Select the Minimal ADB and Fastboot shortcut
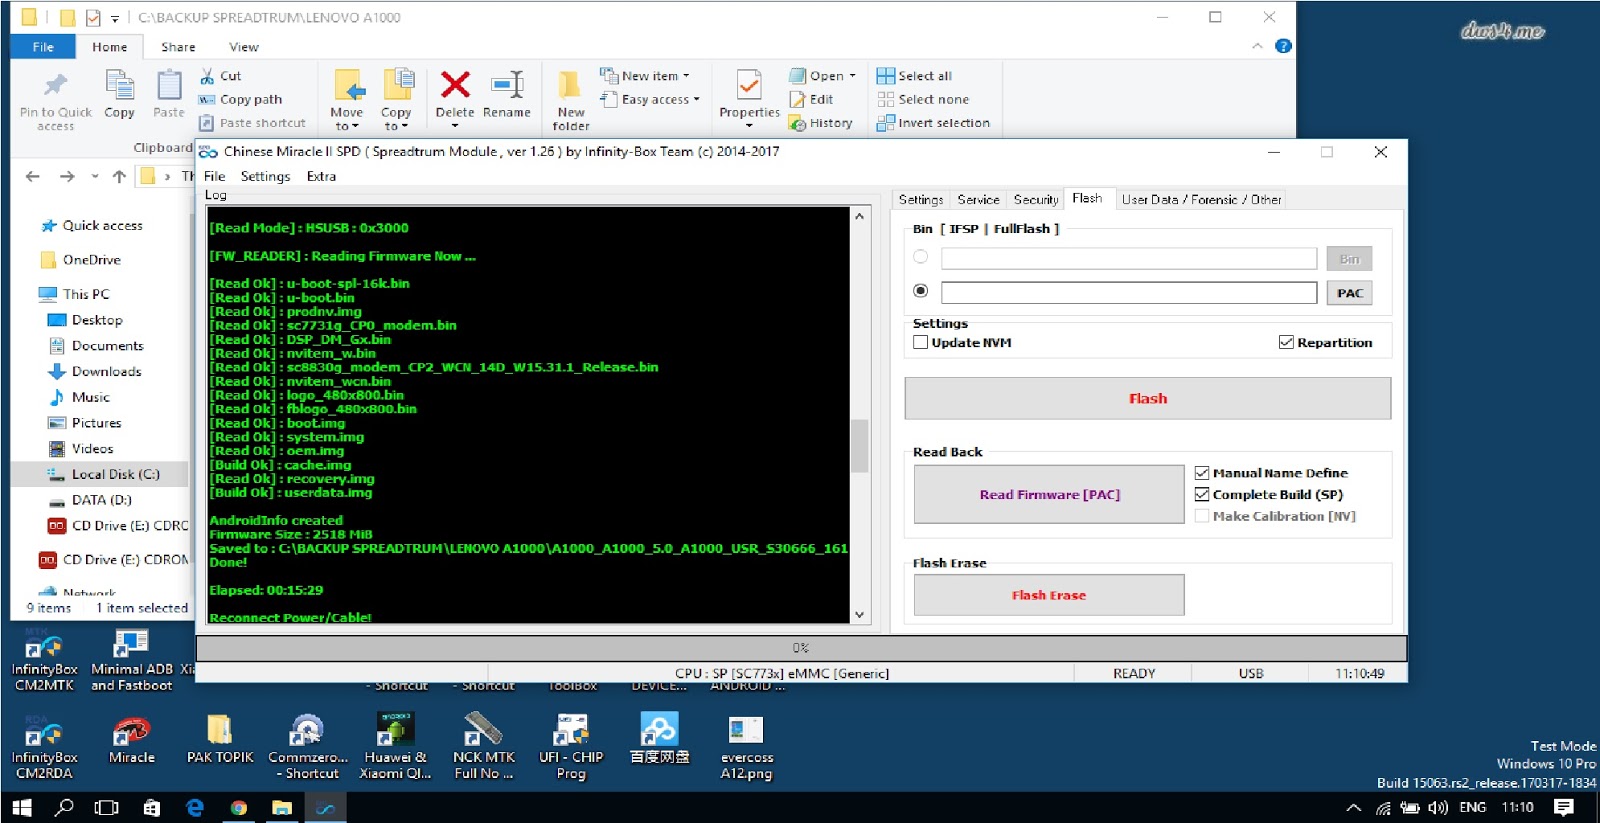Image resolution: width=1600 pixels, height=823 pixels. click(131, 660)
